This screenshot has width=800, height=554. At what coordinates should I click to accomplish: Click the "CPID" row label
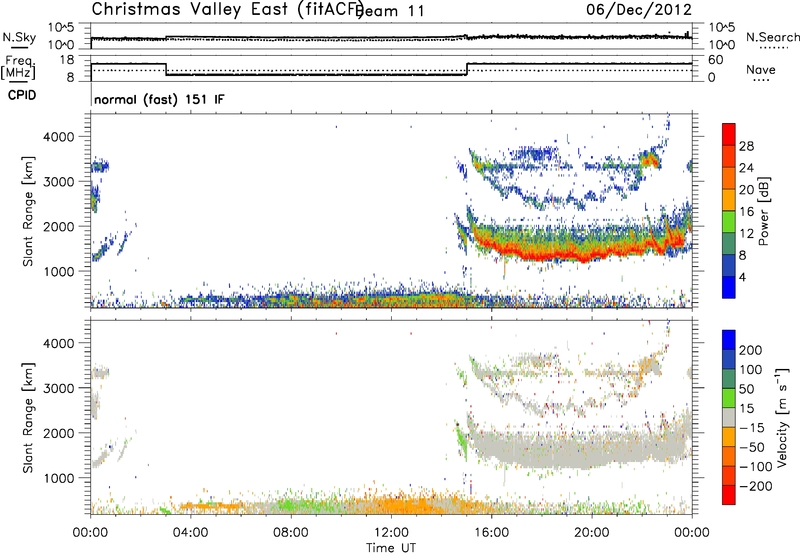click(x=22, y=95)
